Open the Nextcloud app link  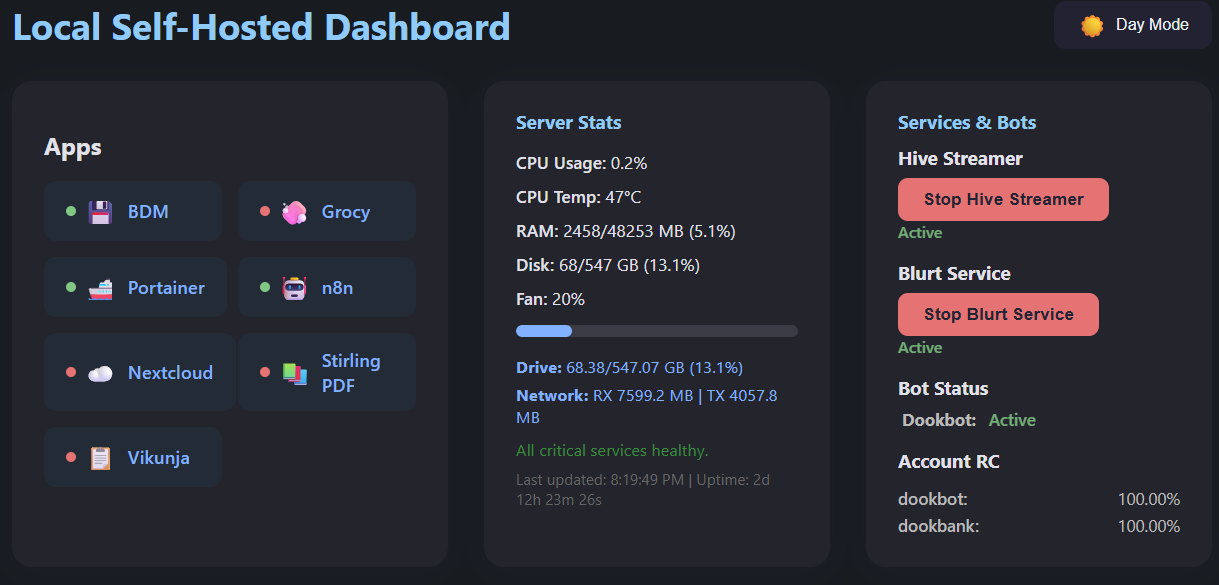click(x=170, y=373)
